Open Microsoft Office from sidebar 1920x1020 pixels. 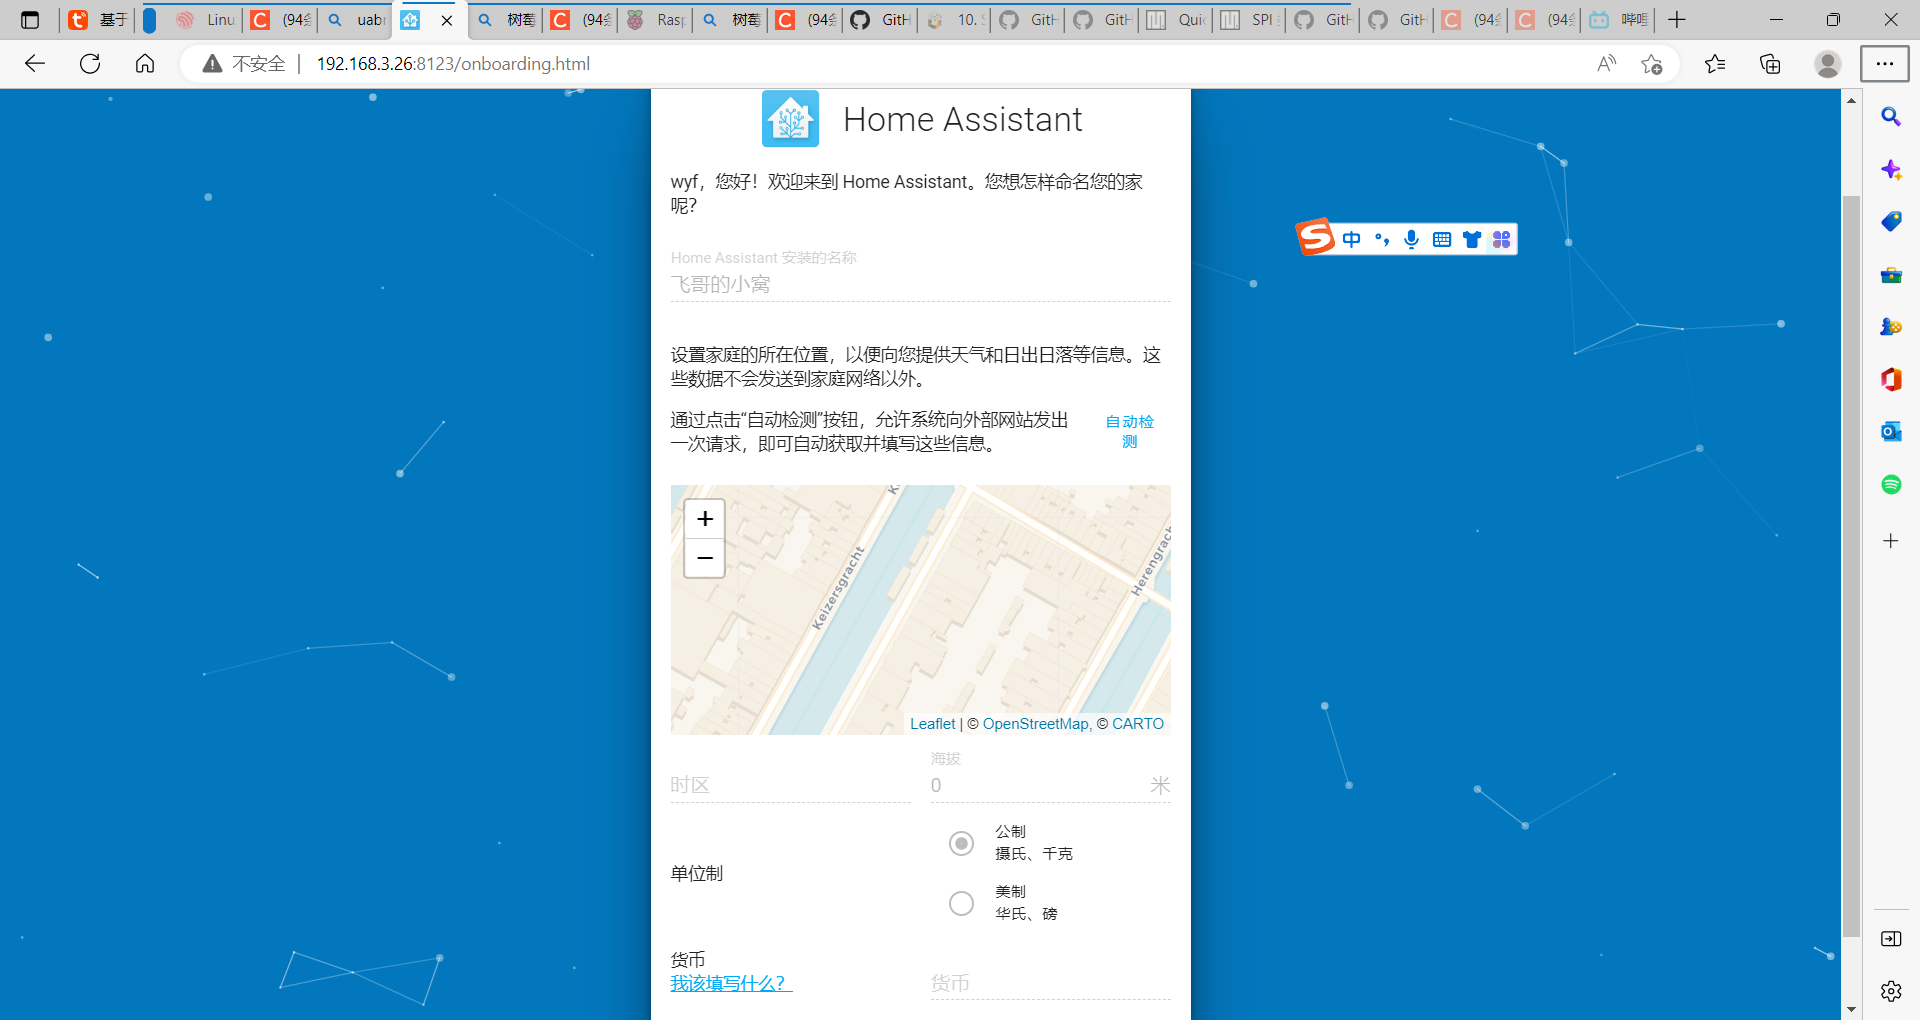[1891, 379]
